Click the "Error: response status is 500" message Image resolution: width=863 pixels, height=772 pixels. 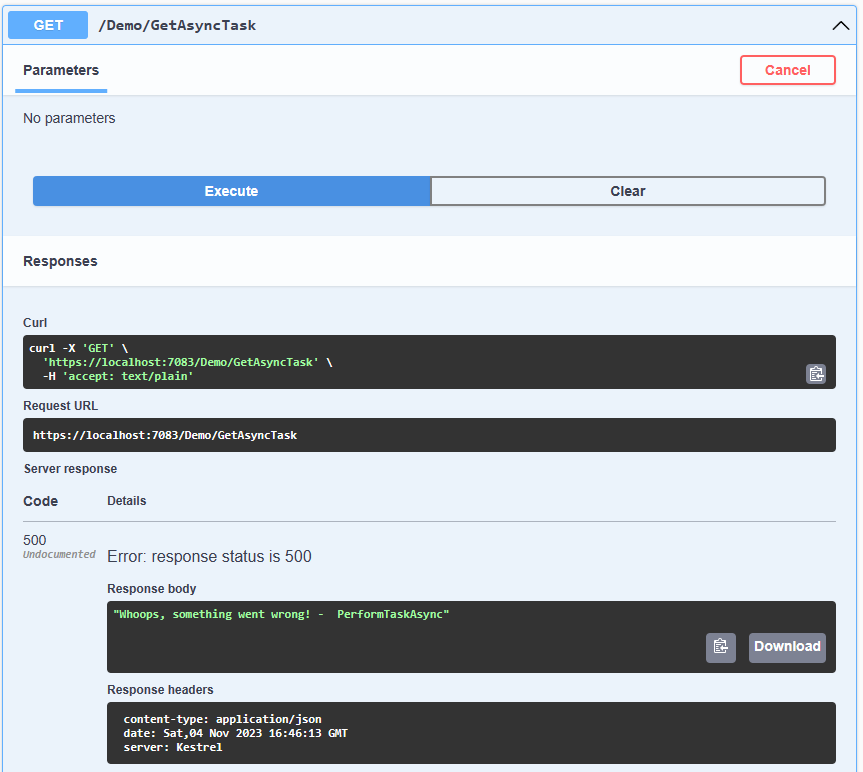209,556
